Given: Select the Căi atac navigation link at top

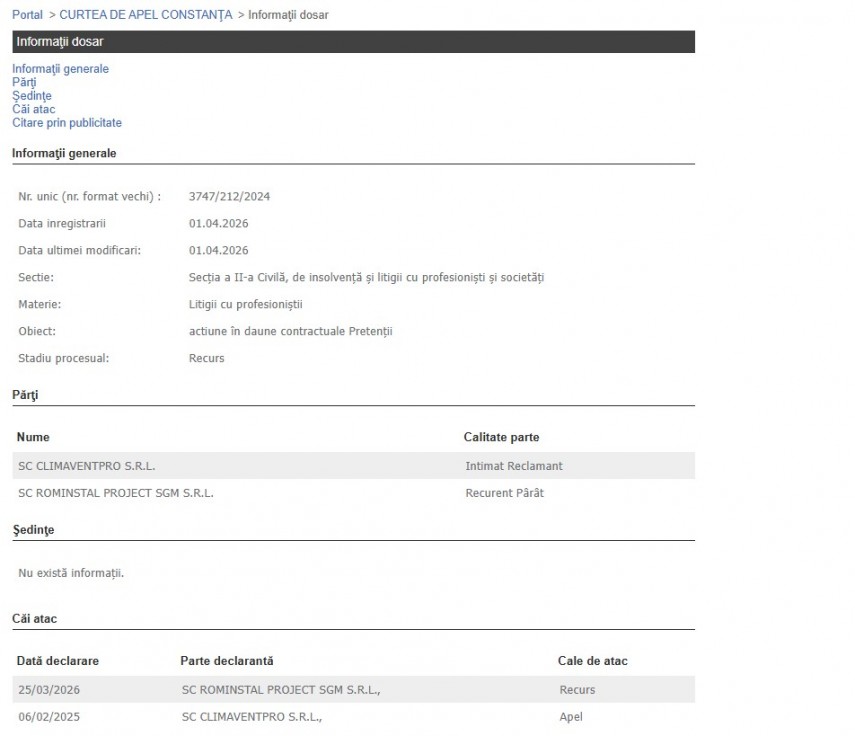Looking at the screenshot, I should [x=34, y=109].
